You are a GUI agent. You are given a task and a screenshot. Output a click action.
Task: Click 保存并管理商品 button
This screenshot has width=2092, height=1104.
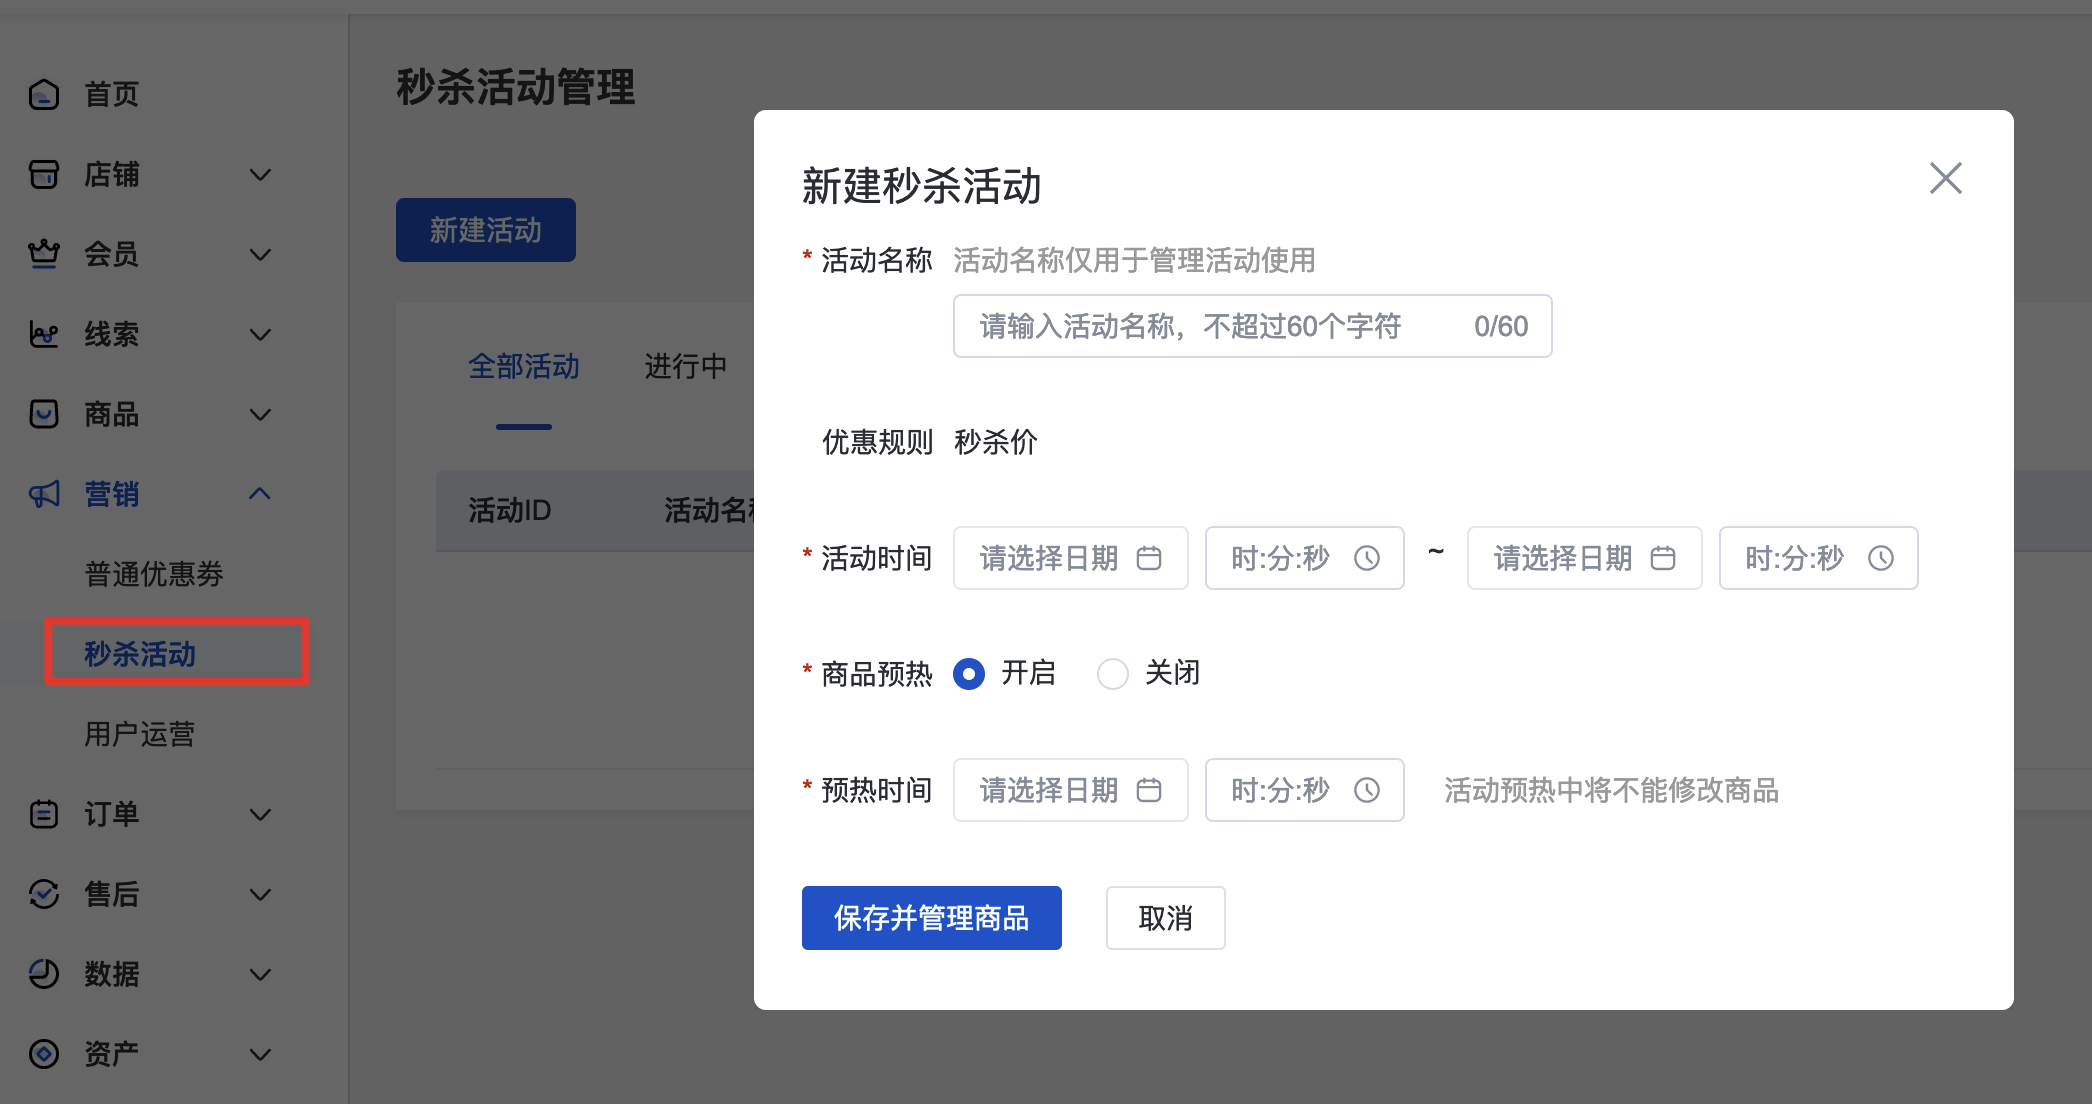click(932, 918)
